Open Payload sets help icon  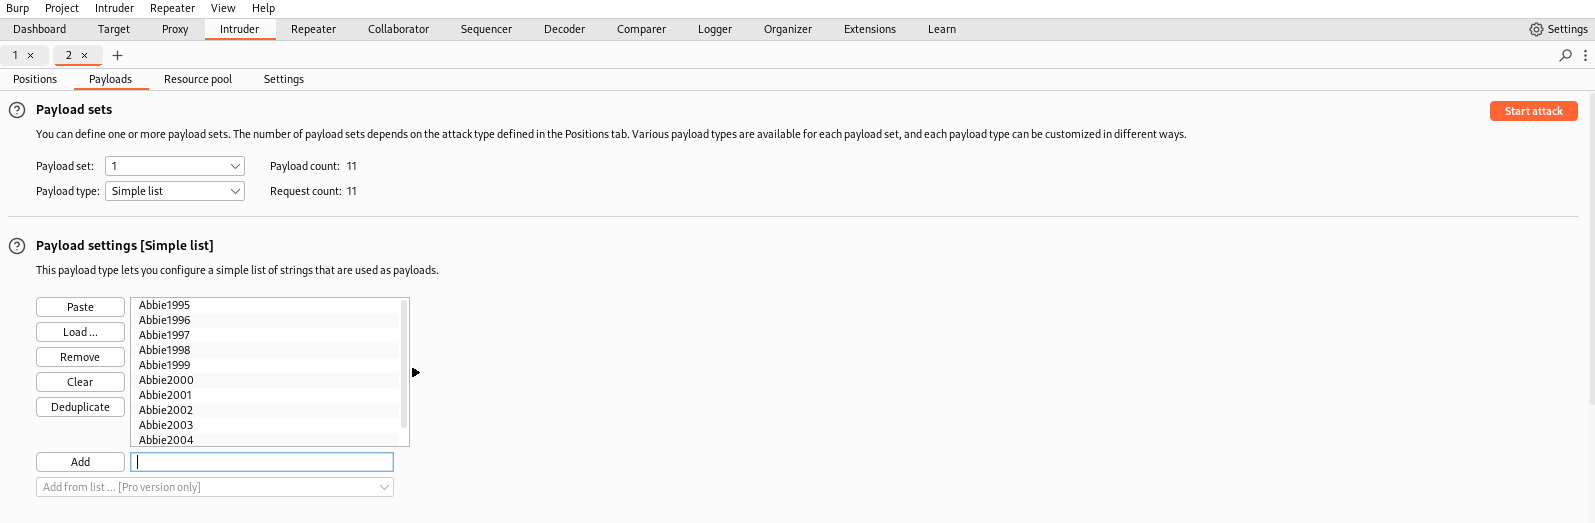point(17,110)
